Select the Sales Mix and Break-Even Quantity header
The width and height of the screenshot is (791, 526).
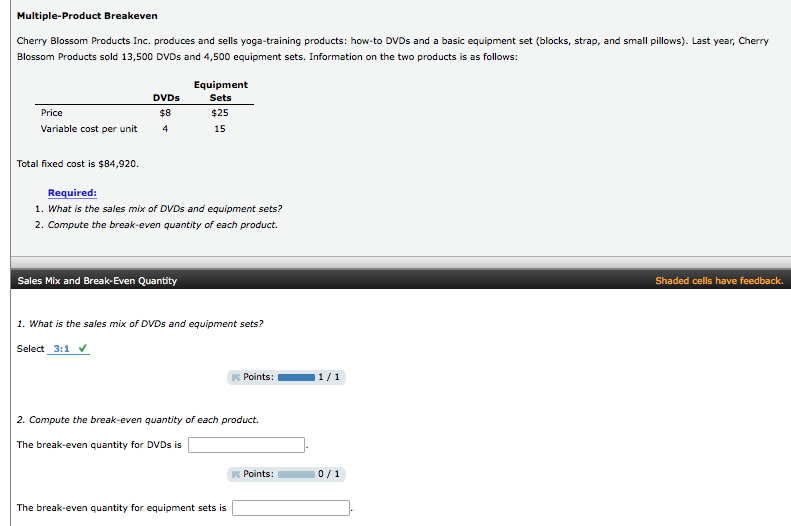[97, 281]
